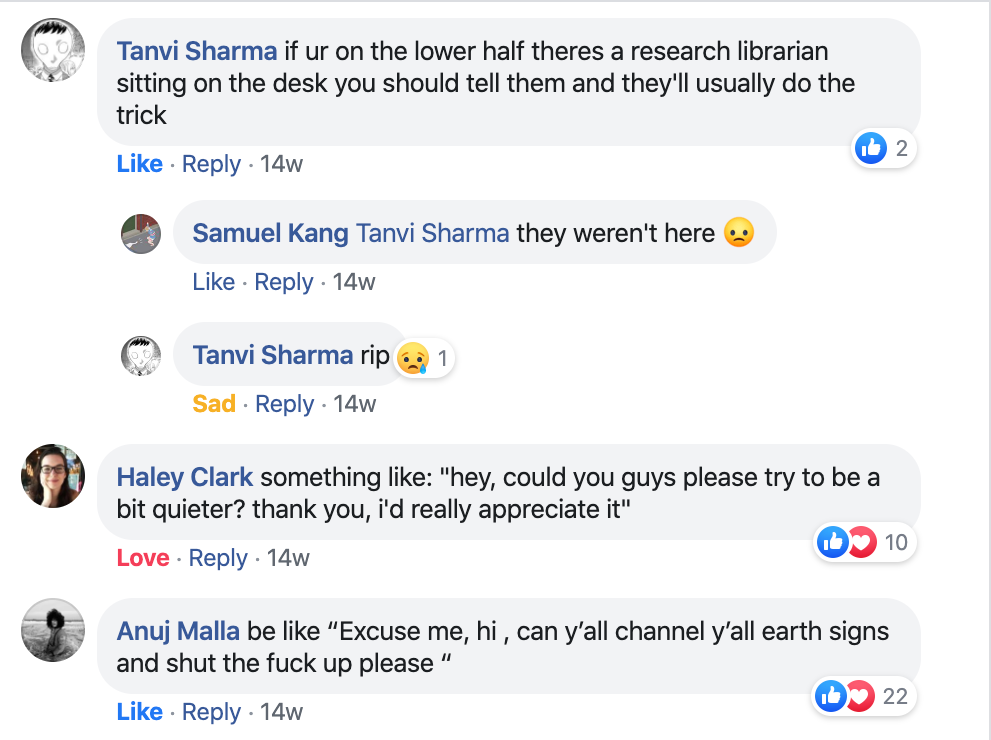Open Haley Clark's profile name link

(185, 477)
